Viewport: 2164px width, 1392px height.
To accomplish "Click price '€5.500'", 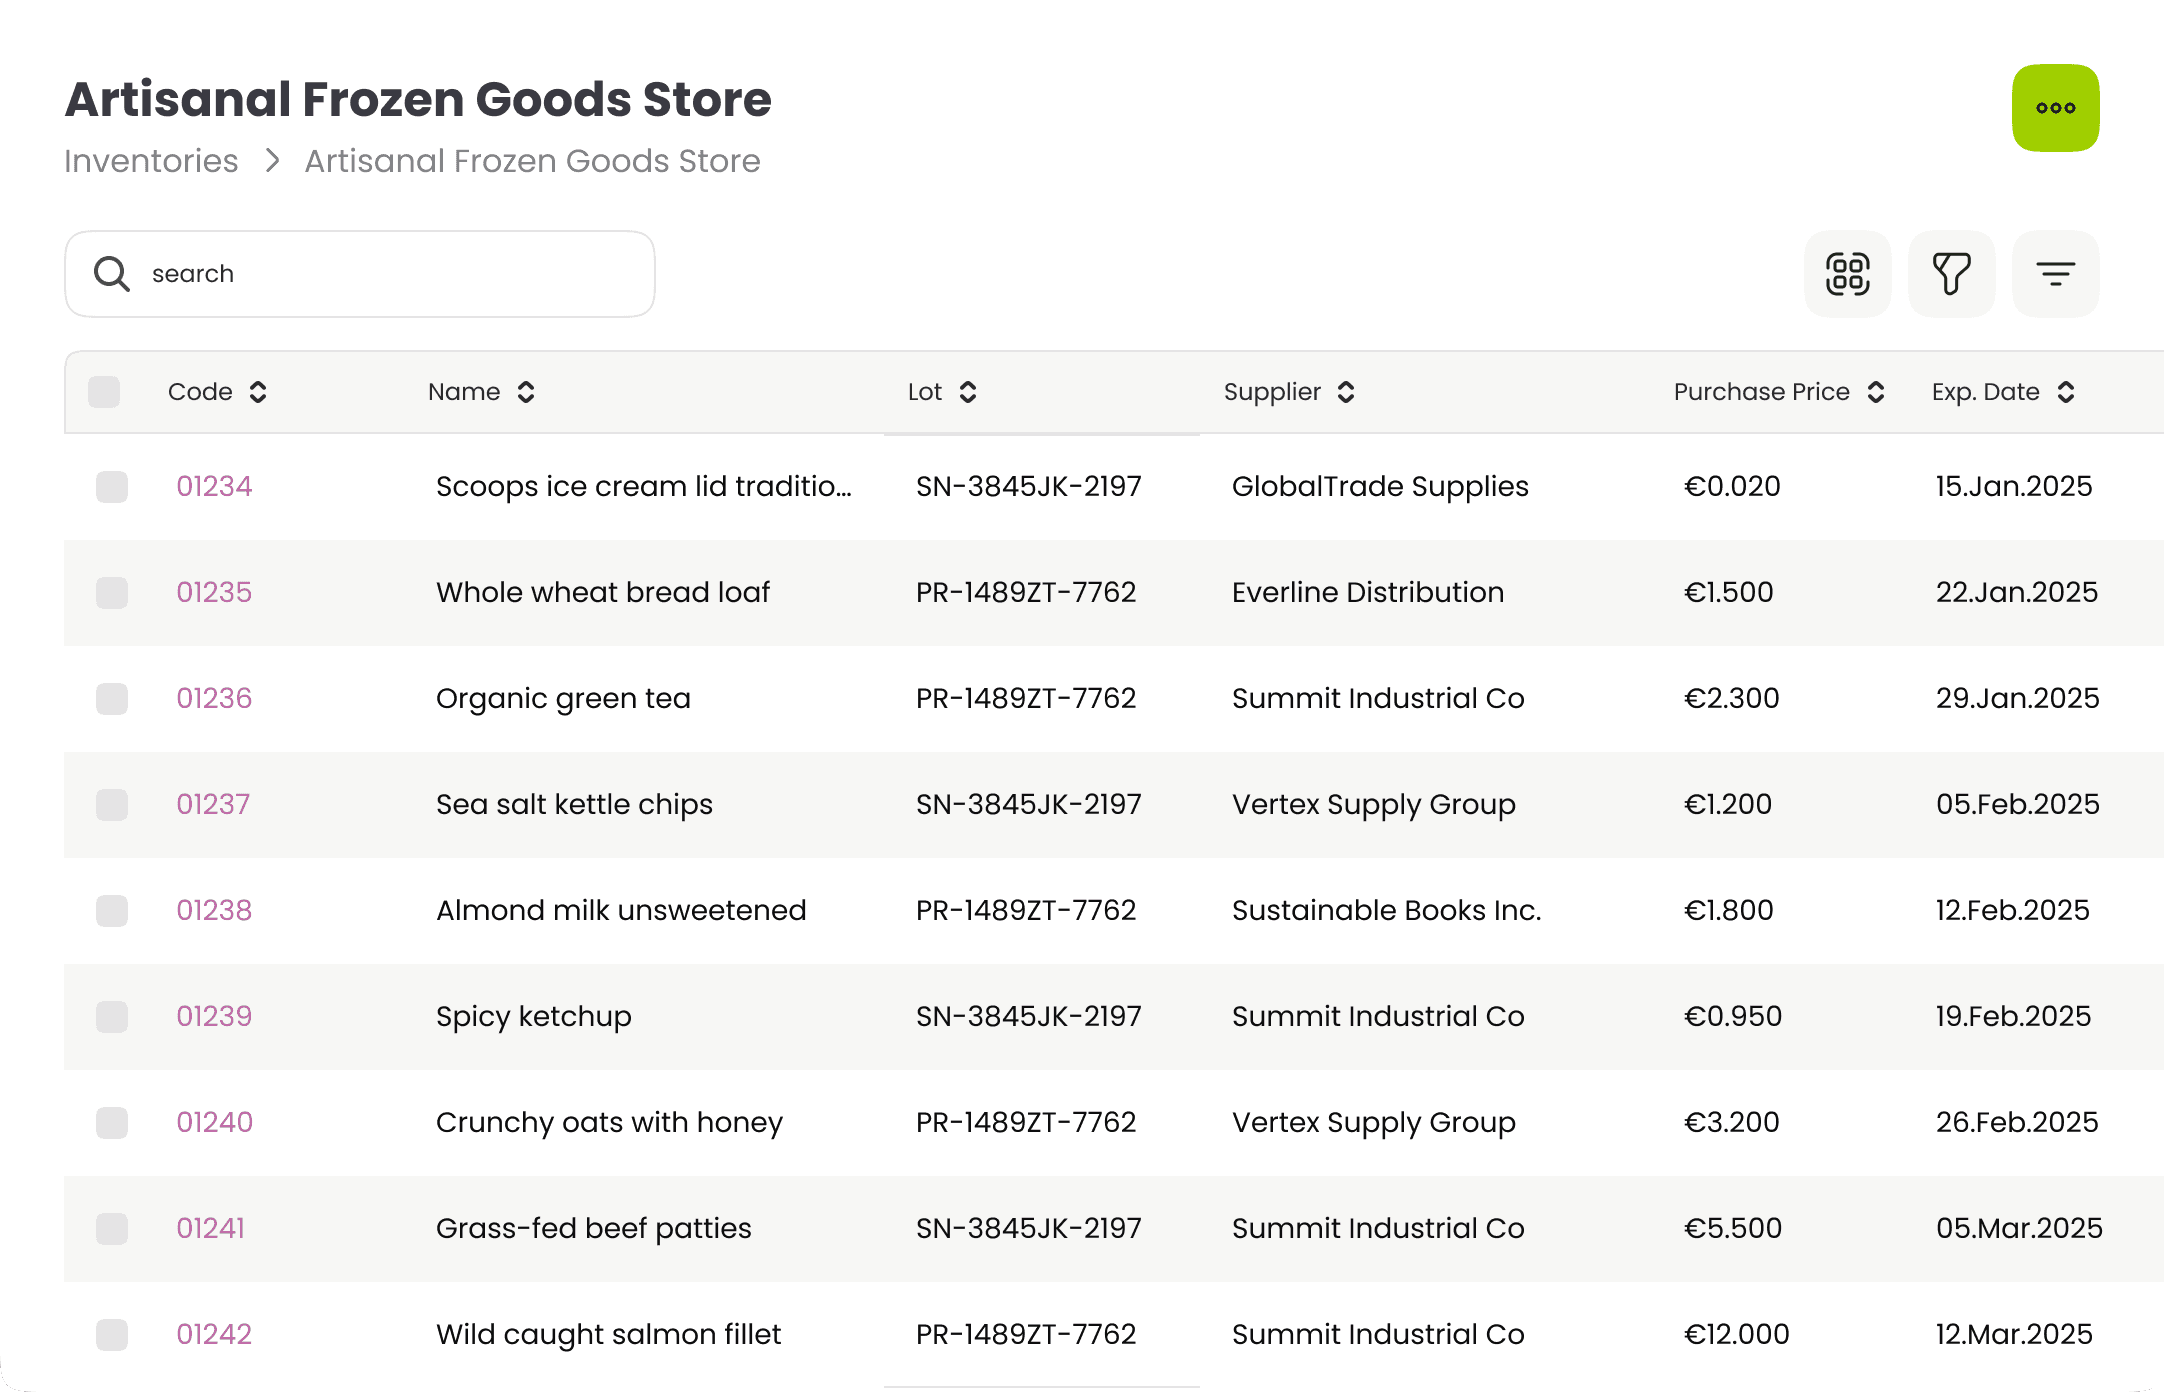I will tap(1732, 1228).
